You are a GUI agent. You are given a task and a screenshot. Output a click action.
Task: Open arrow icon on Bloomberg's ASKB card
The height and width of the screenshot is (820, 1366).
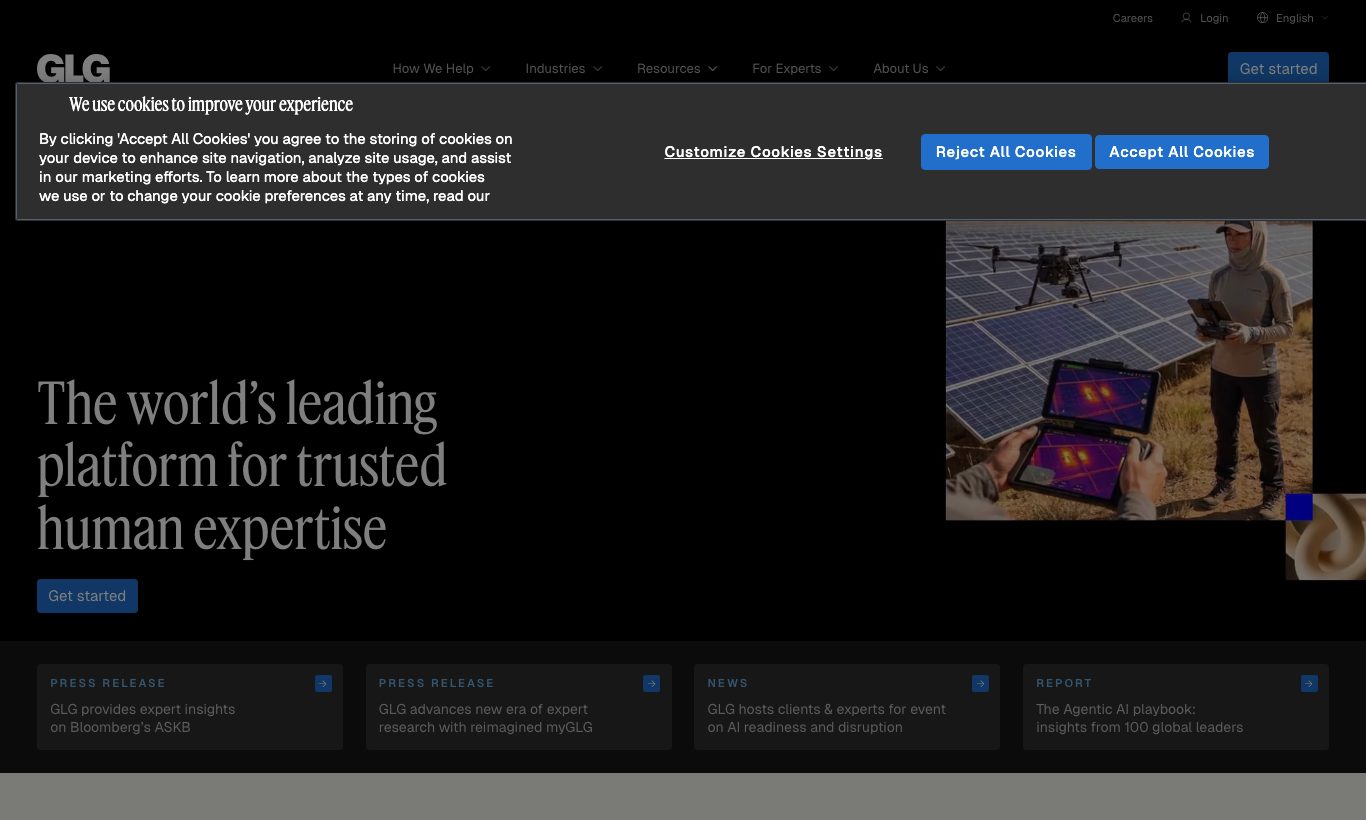(x=323, y=684)
